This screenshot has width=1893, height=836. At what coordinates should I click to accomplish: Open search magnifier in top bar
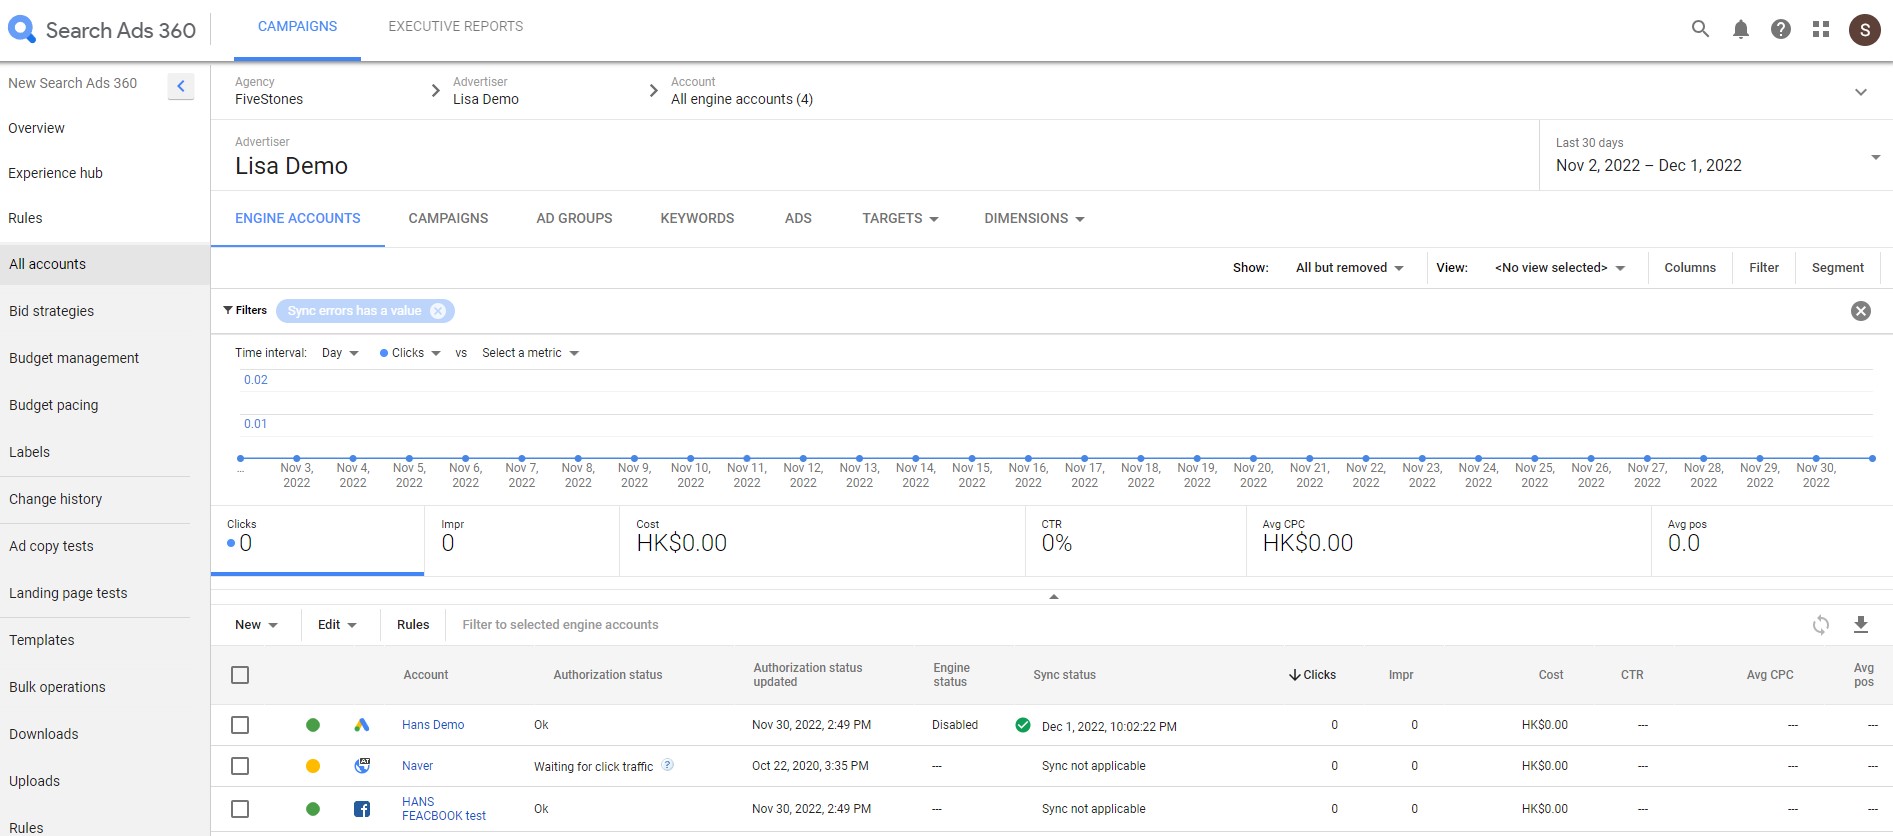1700,29
